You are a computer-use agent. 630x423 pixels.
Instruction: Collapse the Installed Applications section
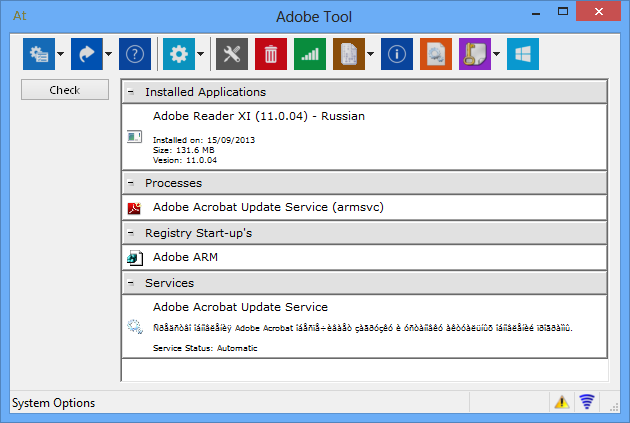point(131,92)
